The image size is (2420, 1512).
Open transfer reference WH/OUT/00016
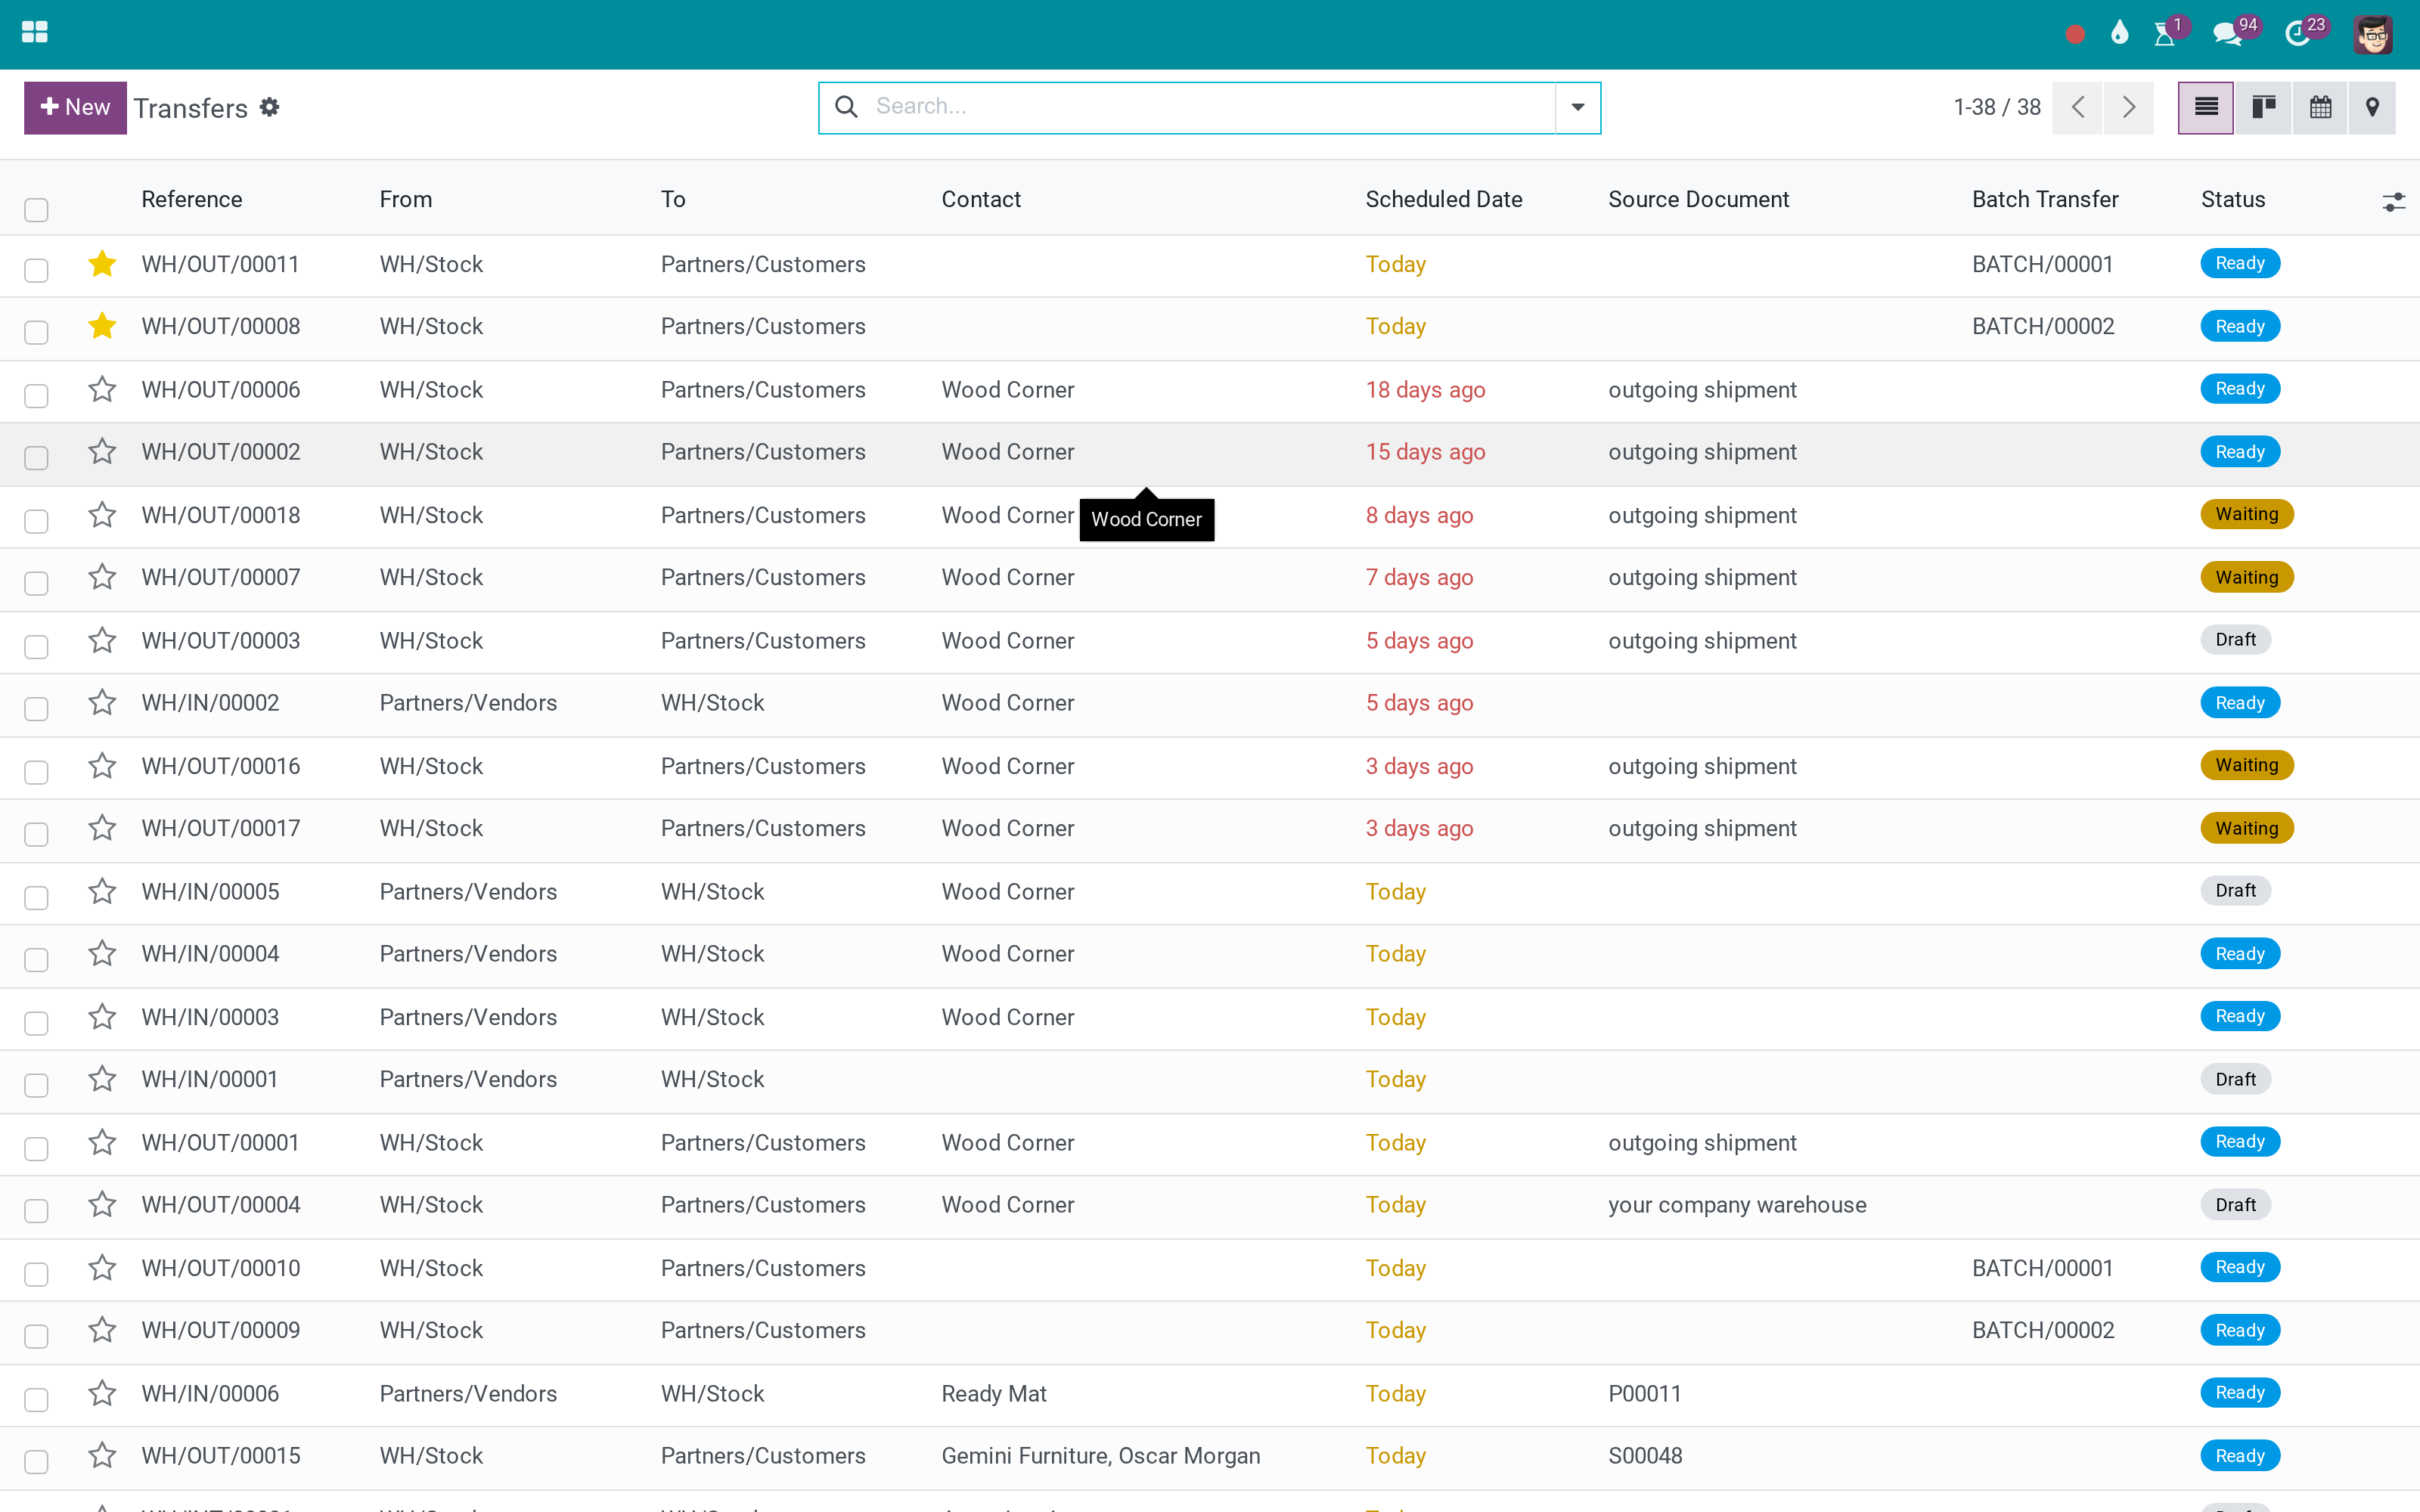[221, 766]
